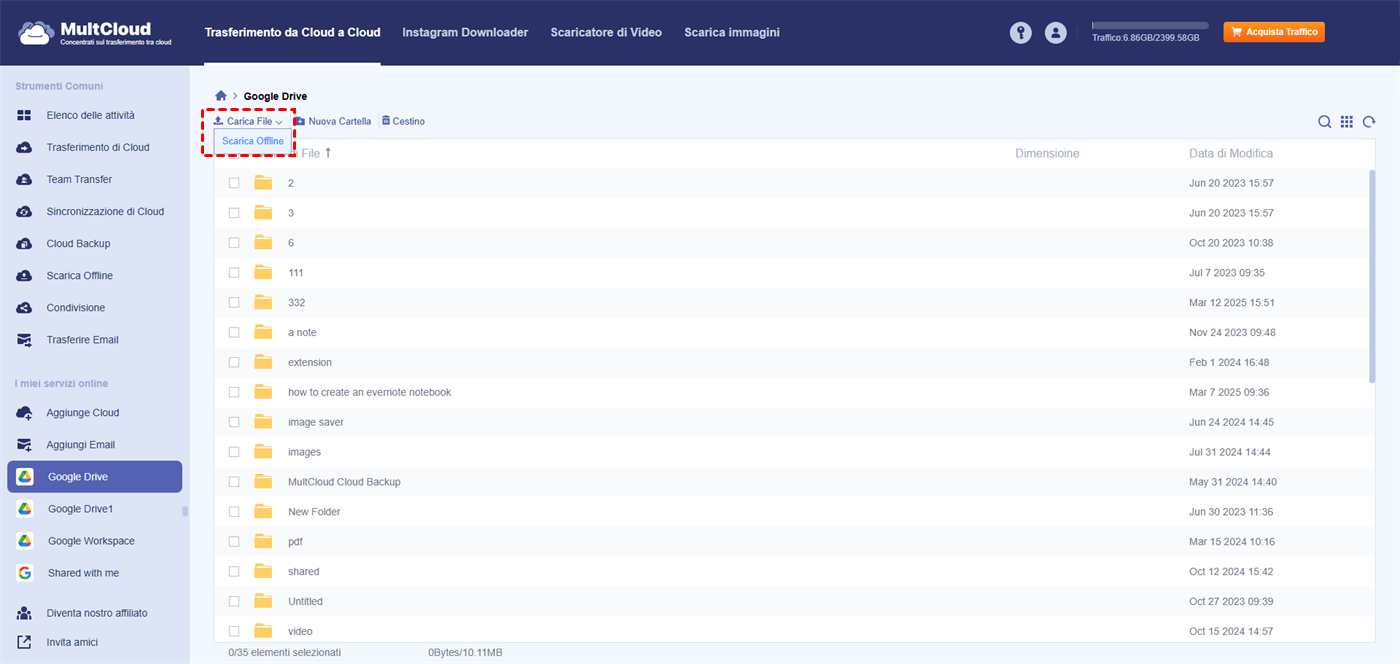
Task: Open Sincronizzazione di Cloud in sidebar
Action: (x=105, y=211)
